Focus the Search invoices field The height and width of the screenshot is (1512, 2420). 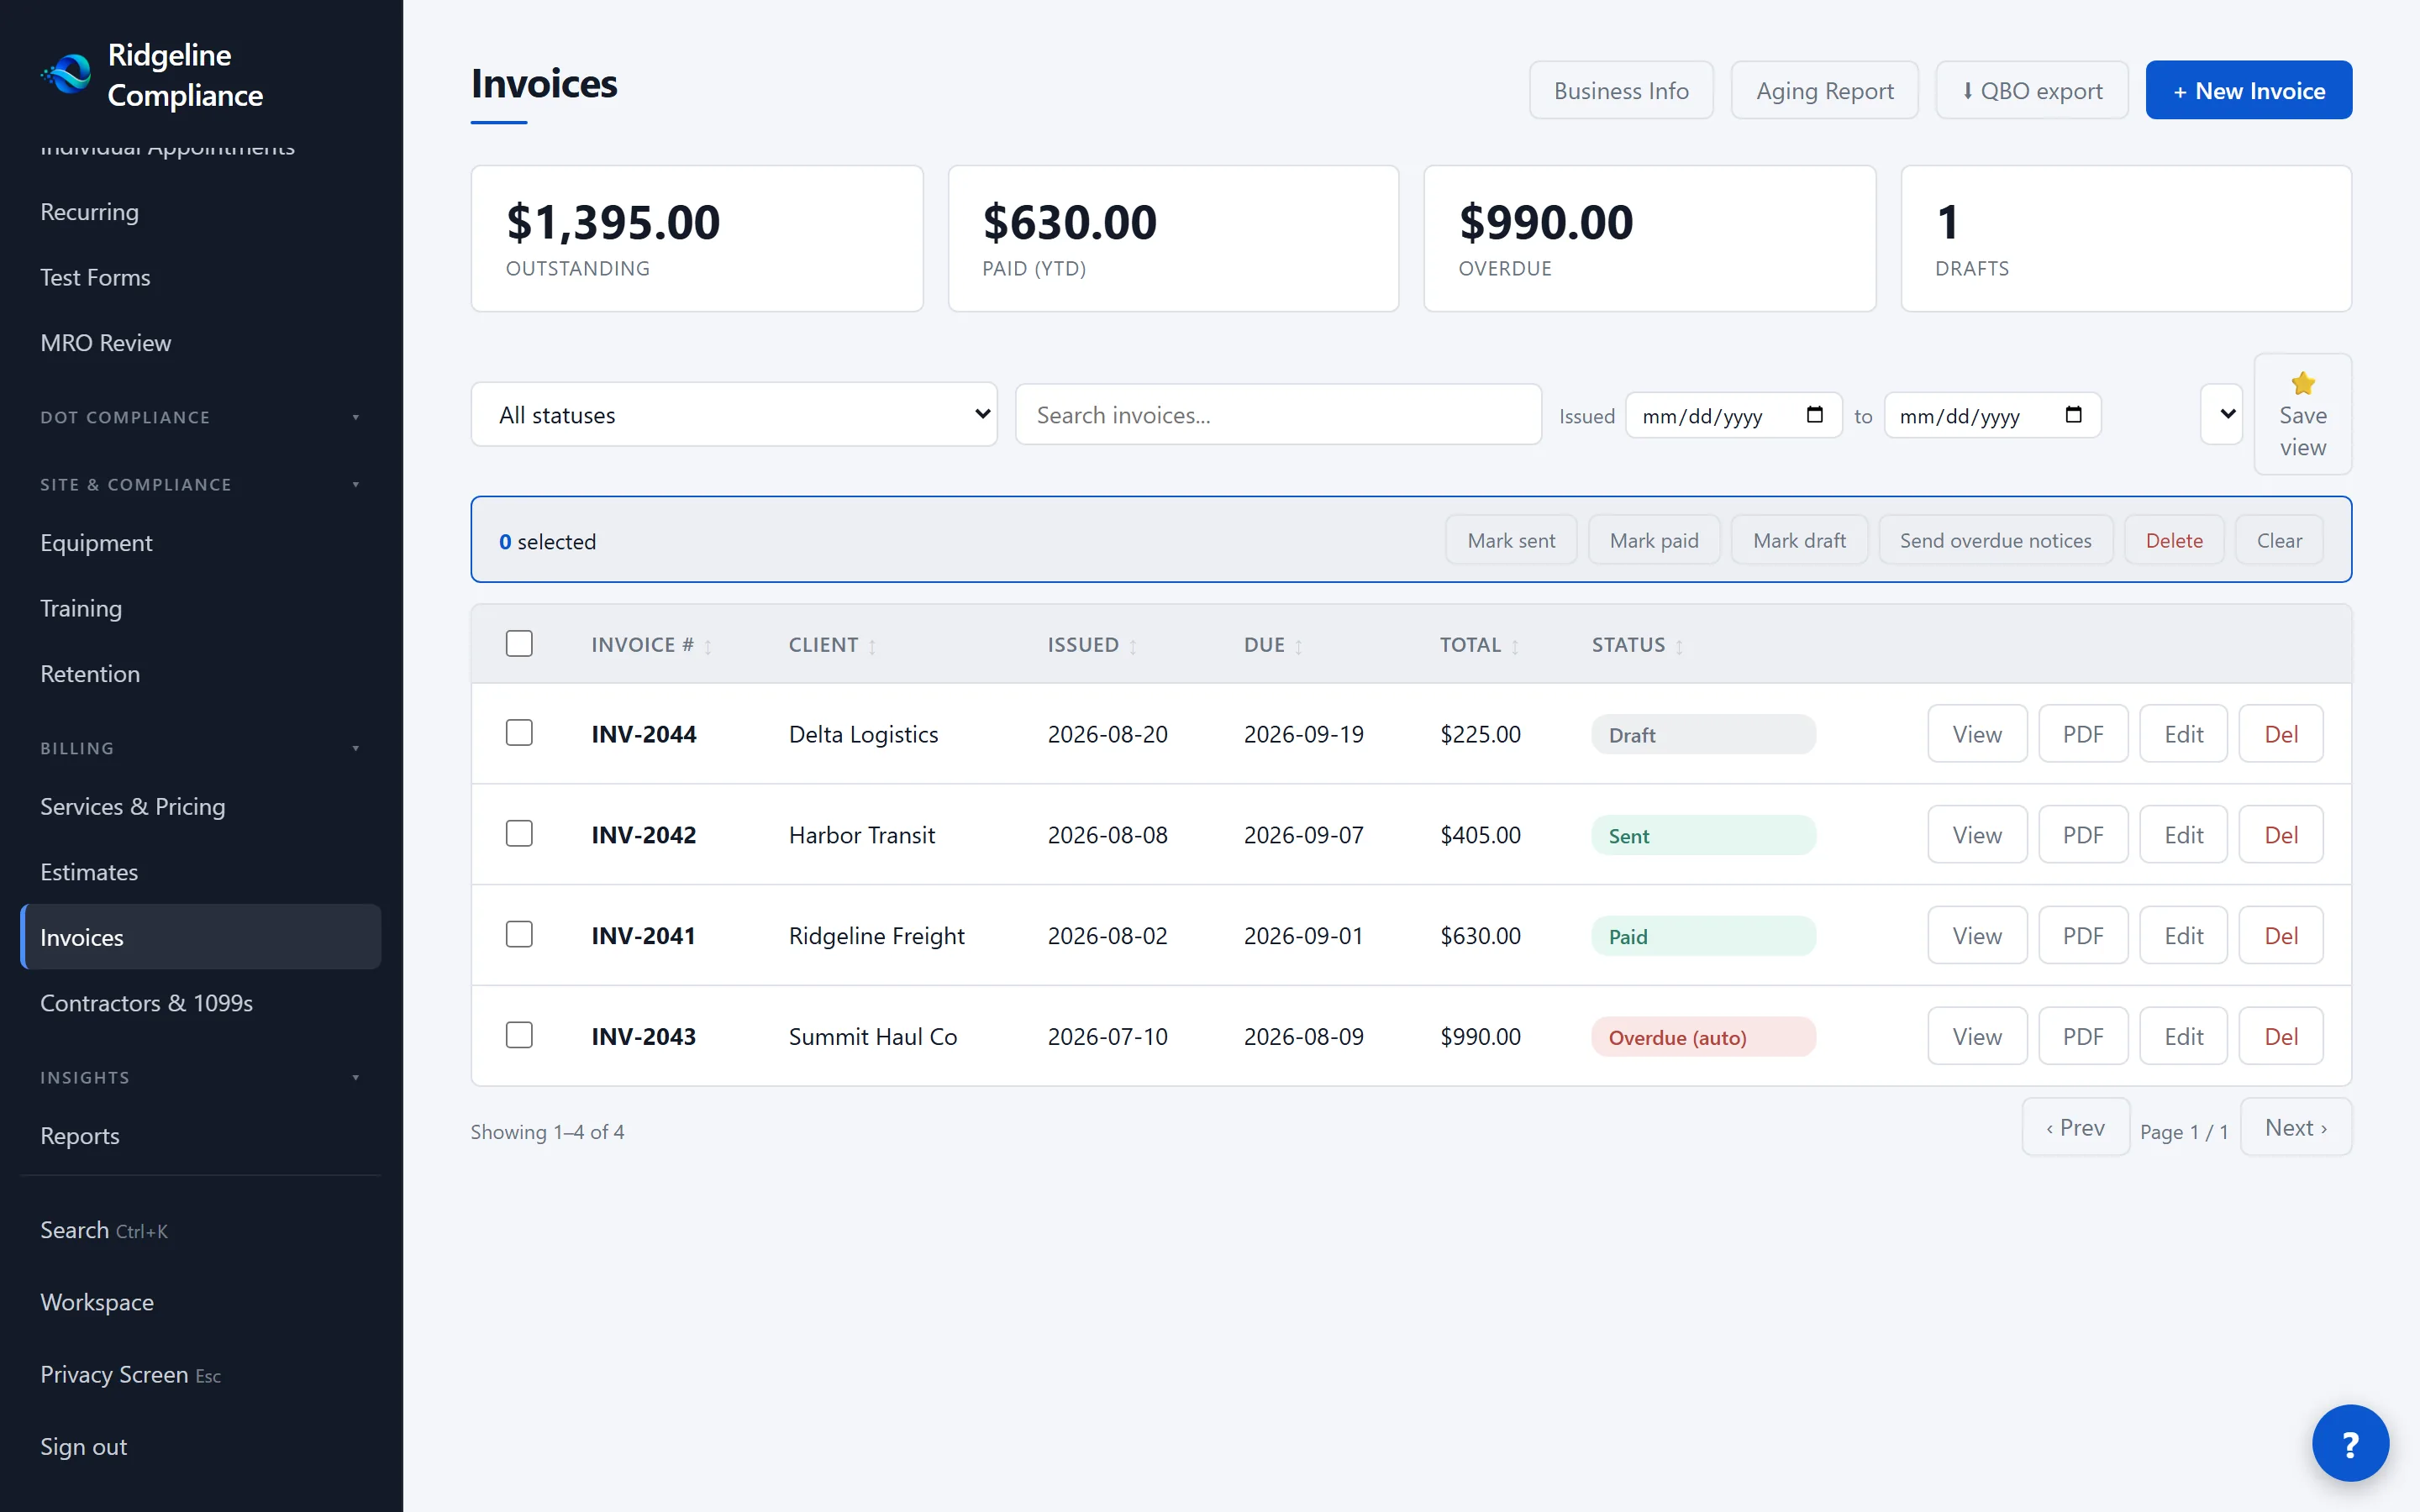click(1278, 414)
